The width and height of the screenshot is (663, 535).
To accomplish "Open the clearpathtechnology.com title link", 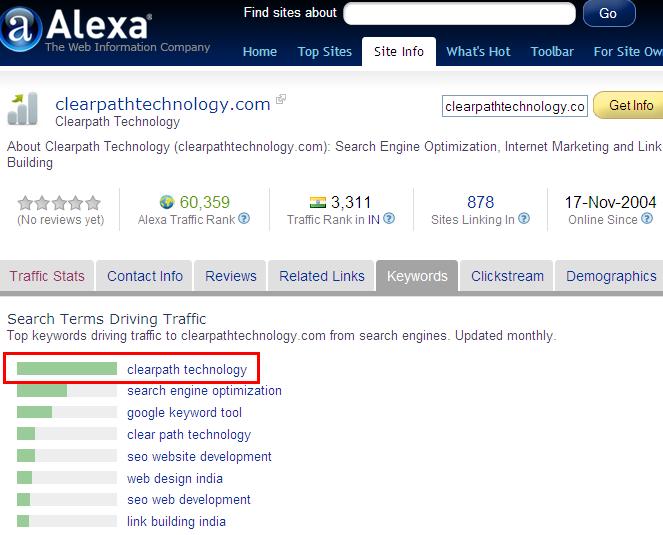I will click(163, 104).
